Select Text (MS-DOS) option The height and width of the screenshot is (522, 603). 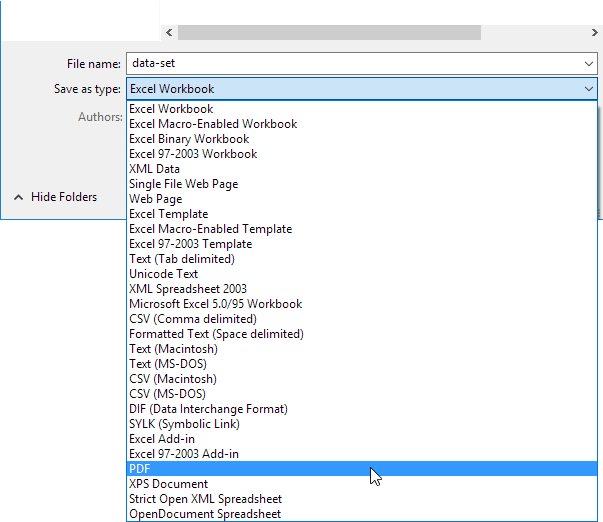[x=361, y=364]
